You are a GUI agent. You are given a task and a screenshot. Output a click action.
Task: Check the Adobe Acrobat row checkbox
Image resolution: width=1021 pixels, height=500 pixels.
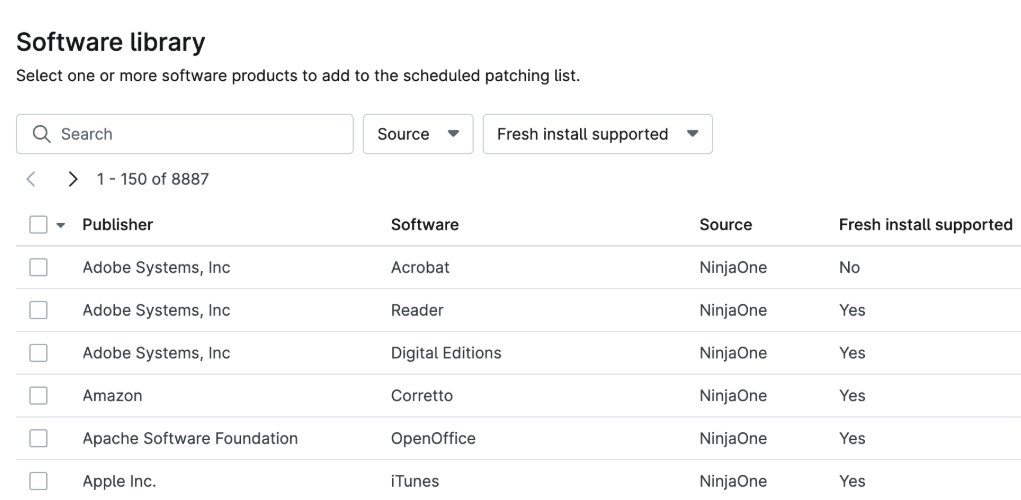click(38, 268)
